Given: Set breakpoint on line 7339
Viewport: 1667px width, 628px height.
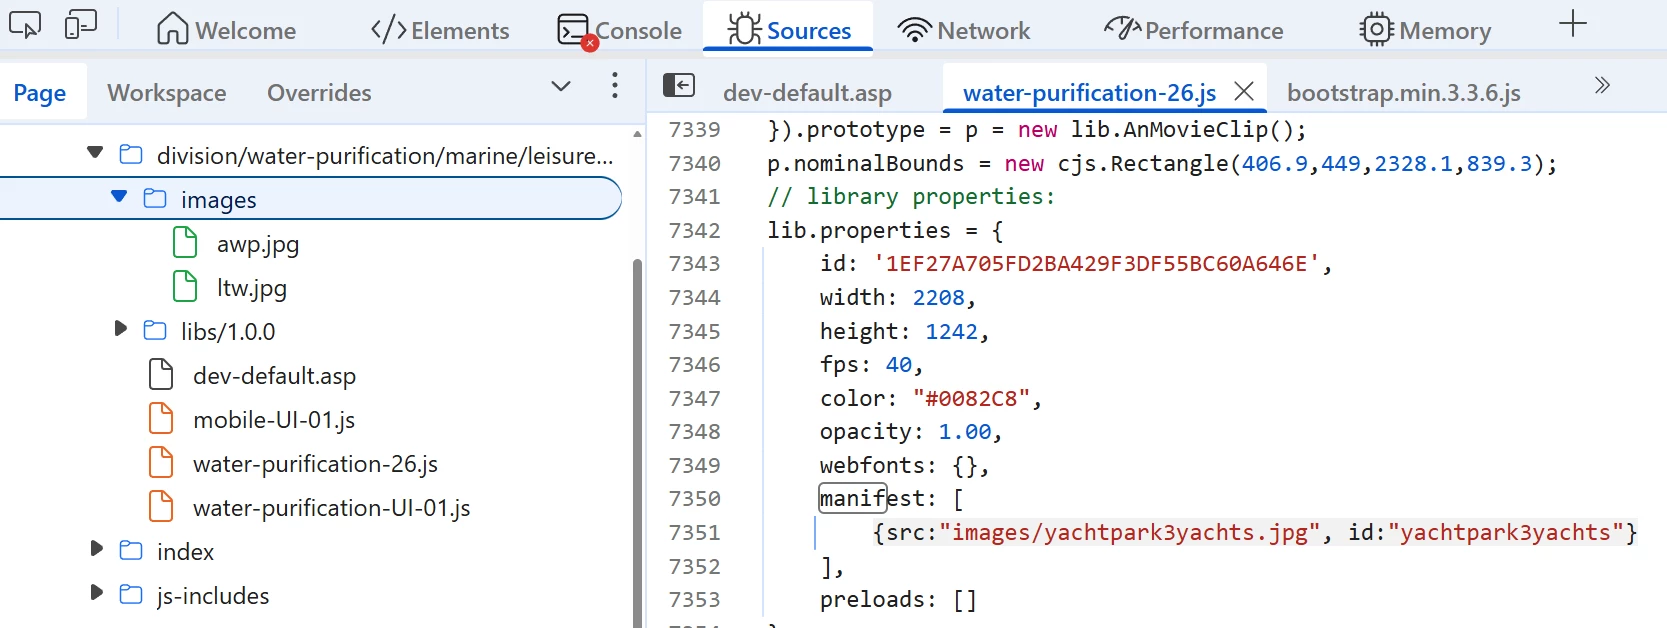Looking at the screenshot, I should pos(694,130).
